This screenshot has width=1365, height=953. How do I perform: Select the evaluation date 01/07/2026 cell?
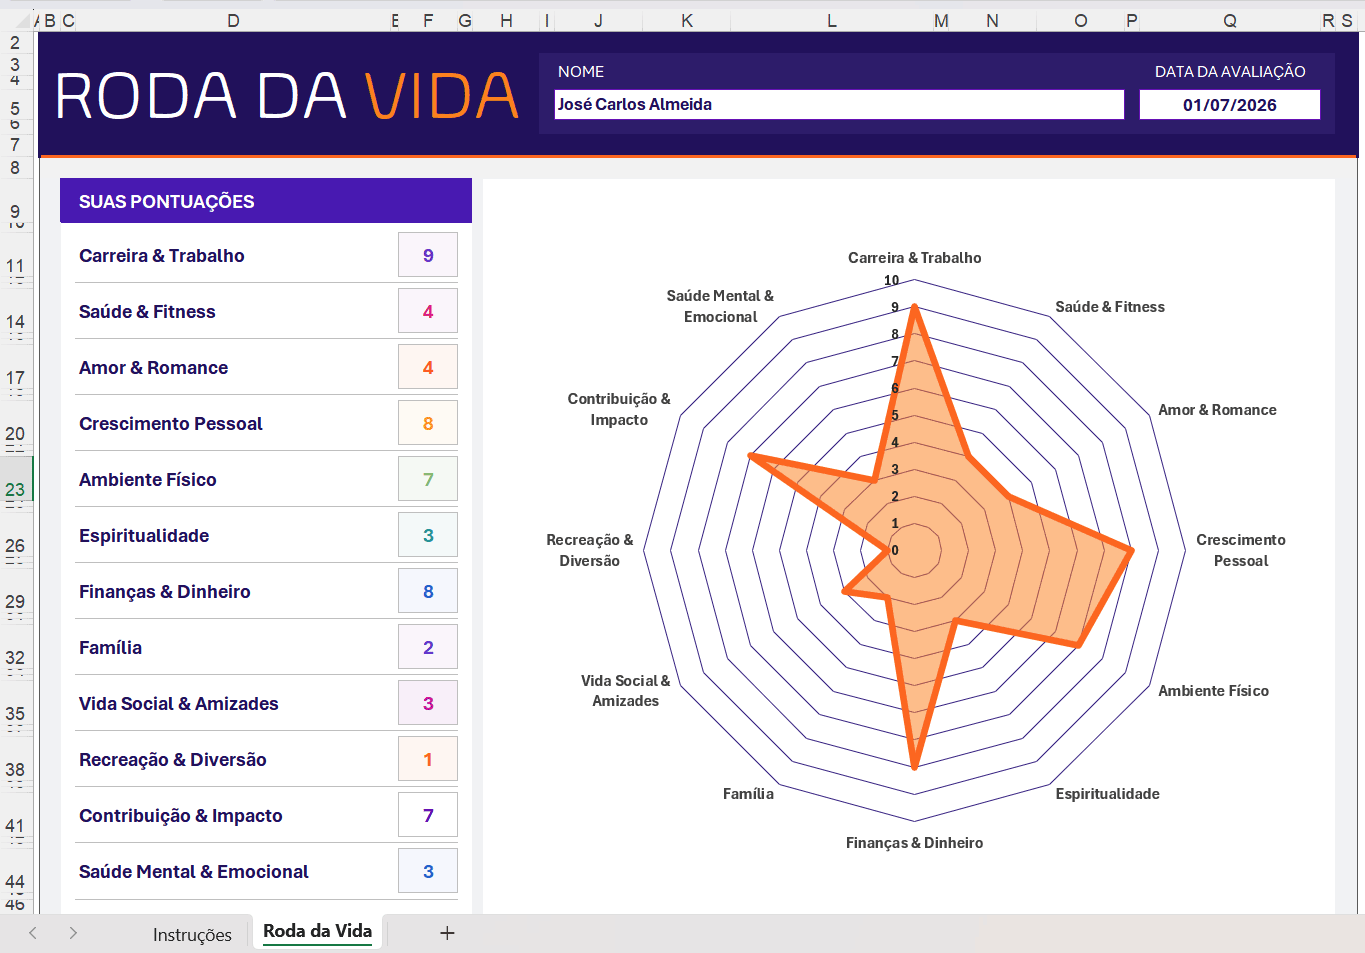[x=1229, y=105]
